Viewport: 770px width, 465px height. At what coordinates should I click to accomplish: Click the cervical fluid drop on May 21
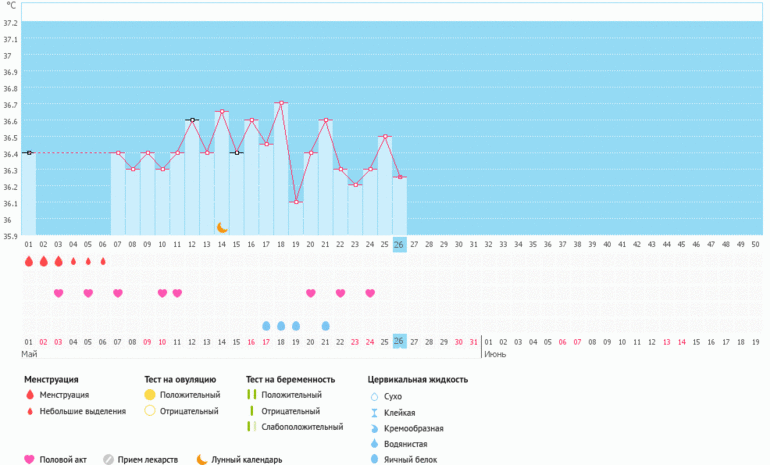(326, 326)
